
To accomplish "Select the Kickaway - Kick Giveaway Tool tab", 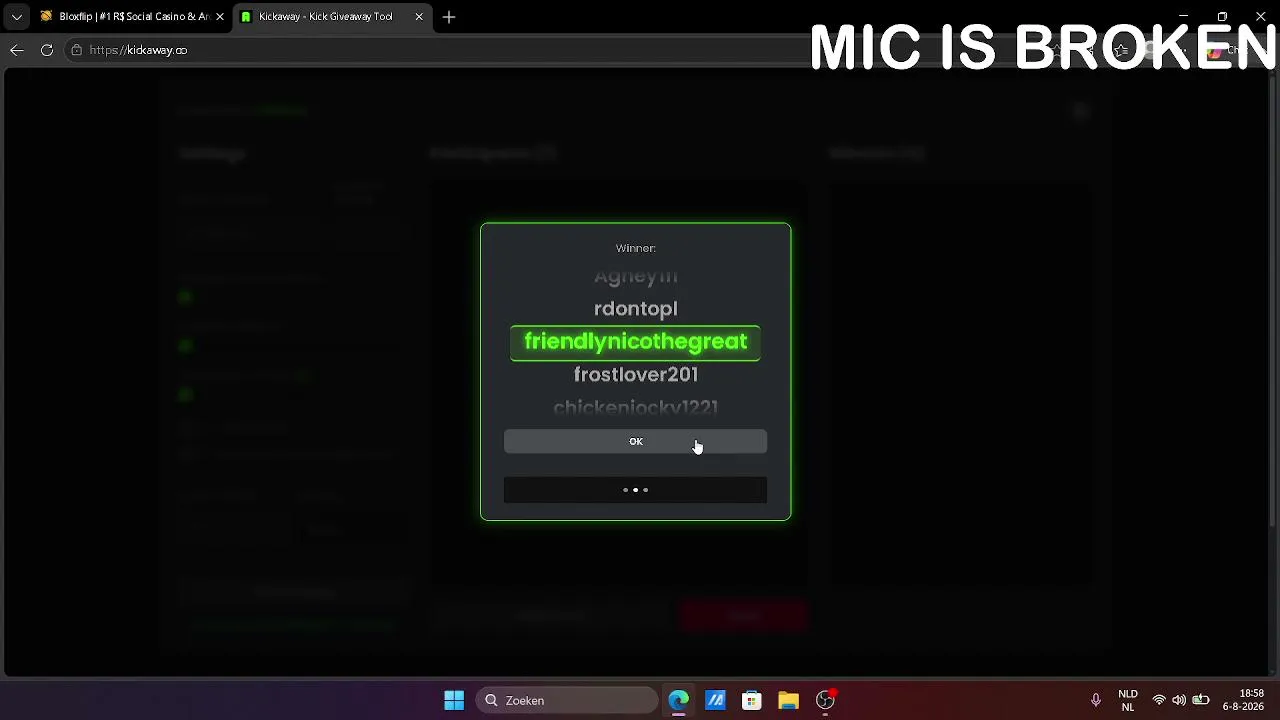I will (332, 17).
